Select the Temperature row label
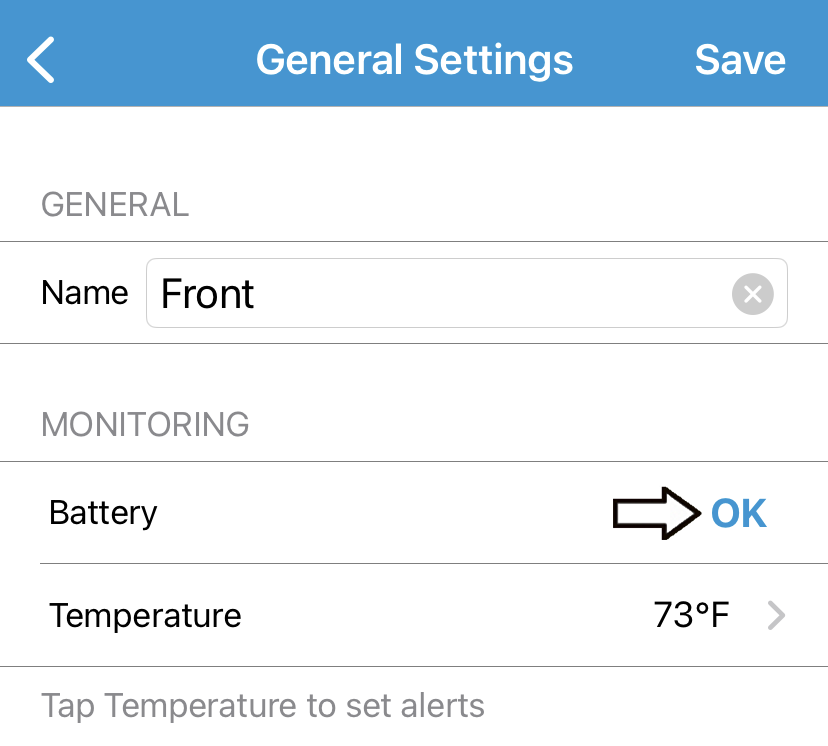828x746 pixels. (145, 615)
